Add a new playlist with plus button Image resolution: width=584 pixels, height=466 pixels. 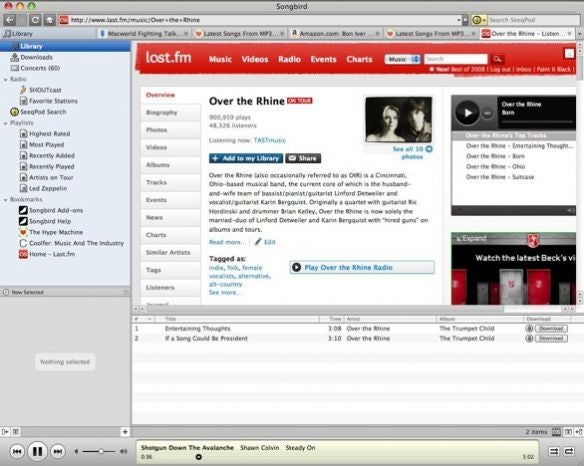125,432
